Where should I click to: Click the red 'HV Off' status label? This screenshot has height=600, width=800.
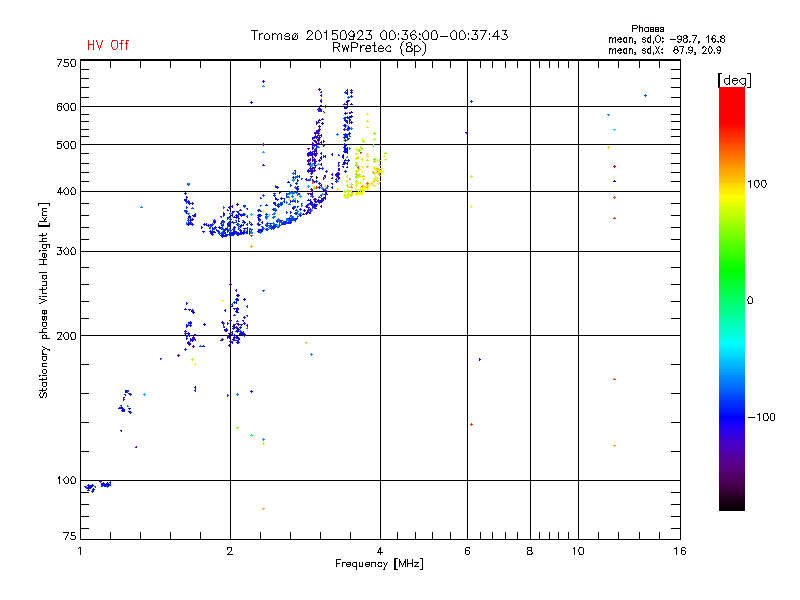[x=108, y=45]
